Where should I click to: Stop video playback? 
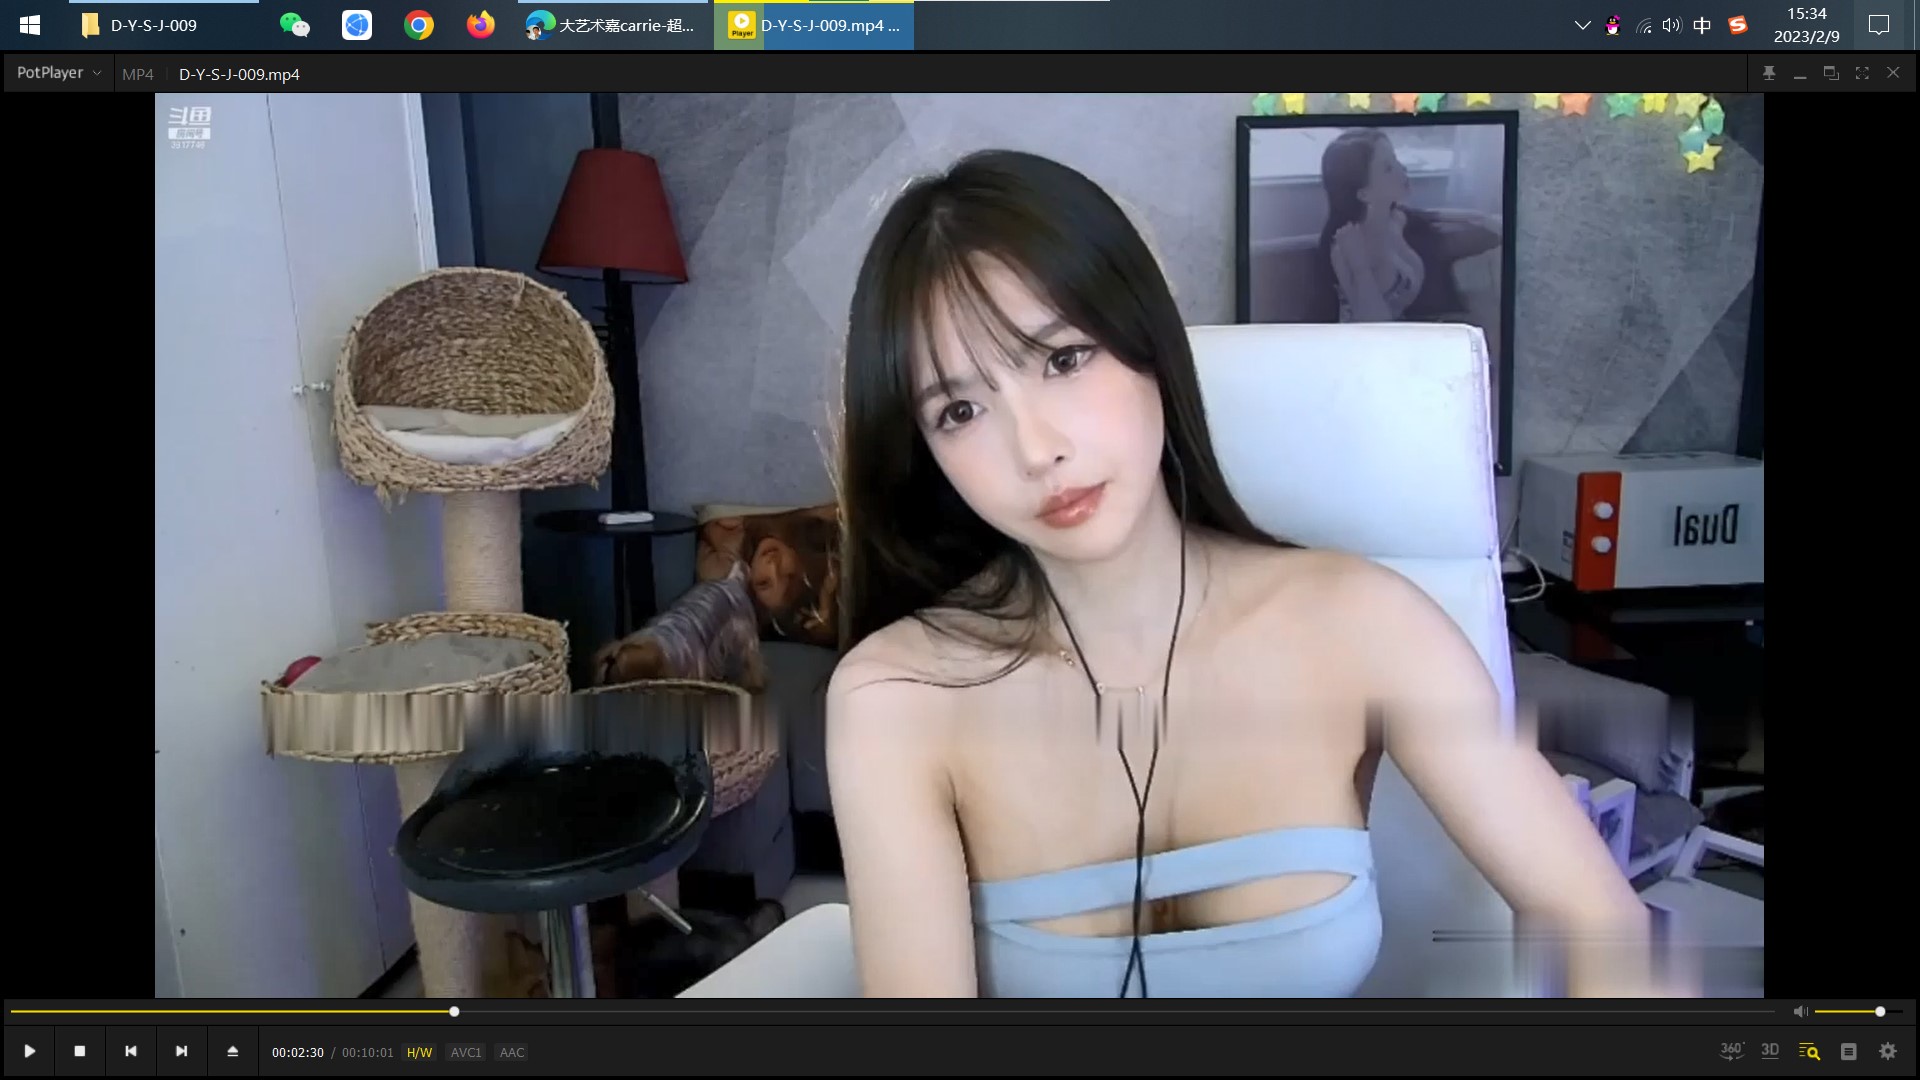point(80,1051)
